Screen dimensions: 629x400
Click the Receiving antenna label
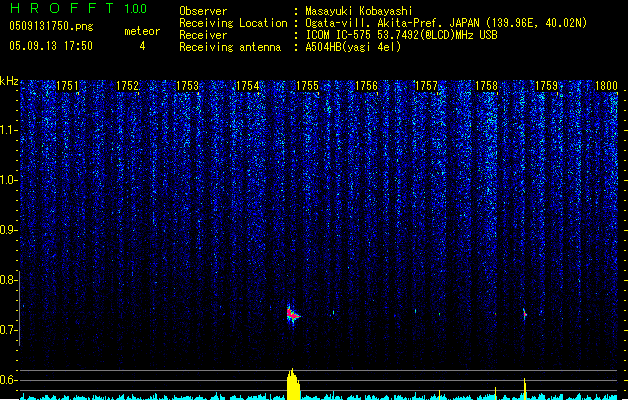(230, 47)
